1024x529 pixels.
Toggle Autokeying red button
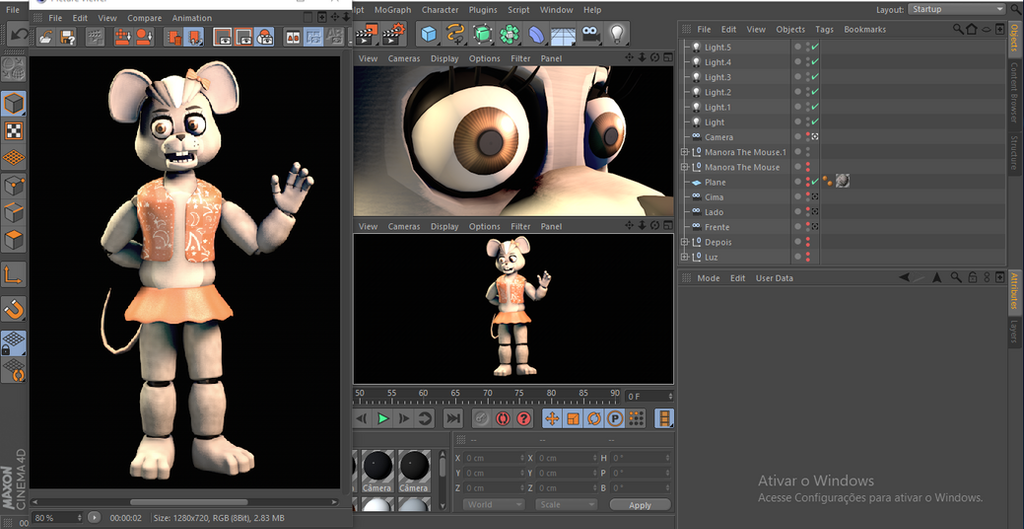coord(502,419)
